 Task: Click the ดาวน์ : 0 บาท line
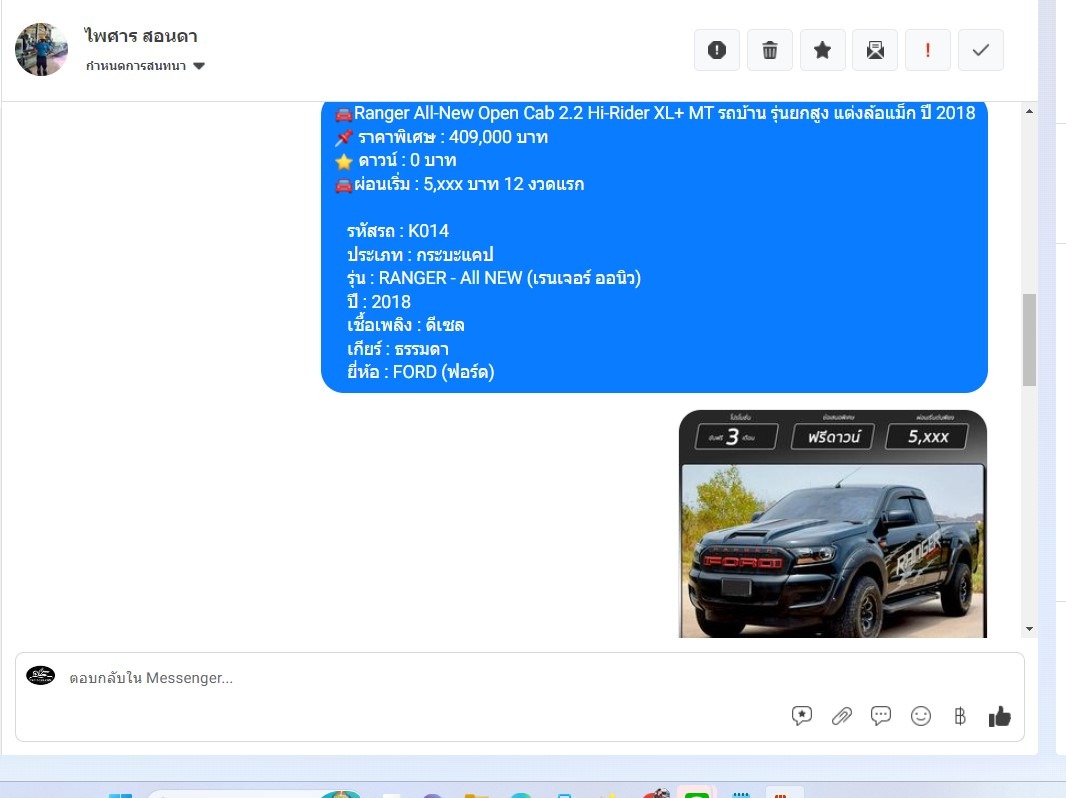(x=396, y=160)
